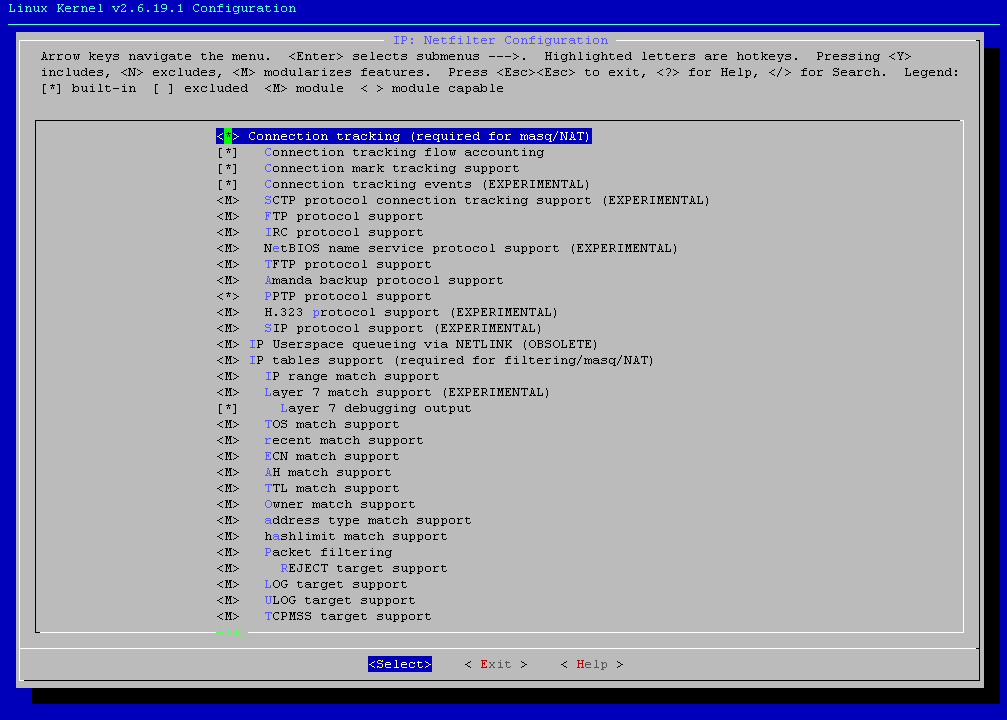Select AH match support row
1007x720 pixels.
tap(304, 473)
